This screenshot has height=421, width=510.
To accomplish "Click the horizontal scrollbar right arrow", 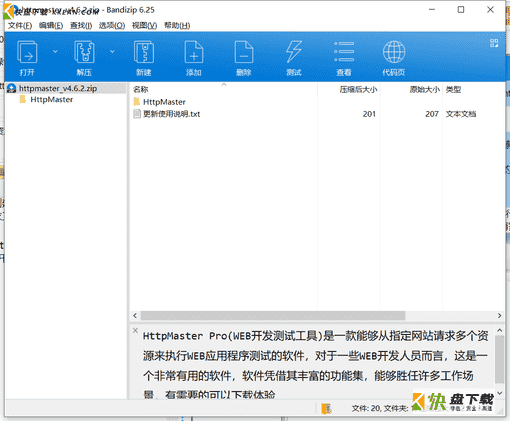I will [x=499, y=315].
